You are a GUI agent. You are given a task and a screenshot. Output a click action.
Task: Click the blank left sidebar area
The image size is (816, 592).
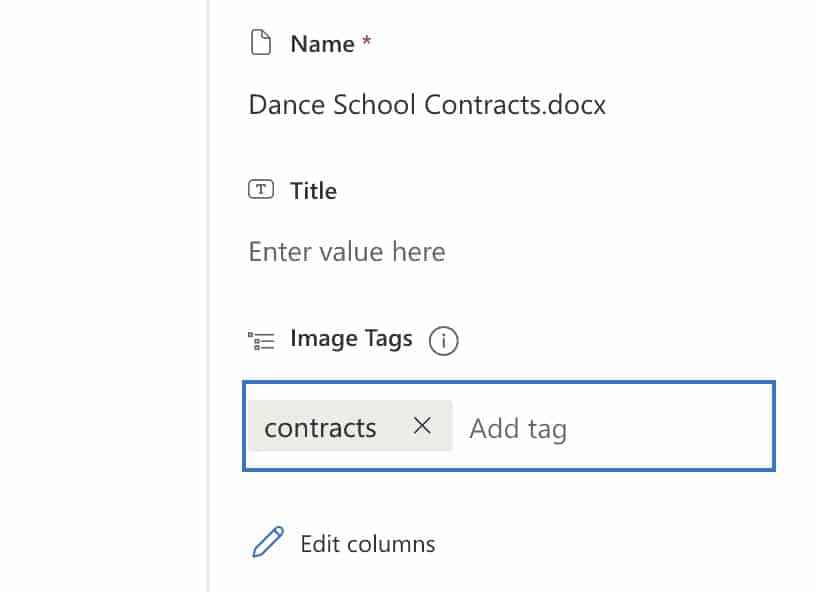(x=100, y=300)
